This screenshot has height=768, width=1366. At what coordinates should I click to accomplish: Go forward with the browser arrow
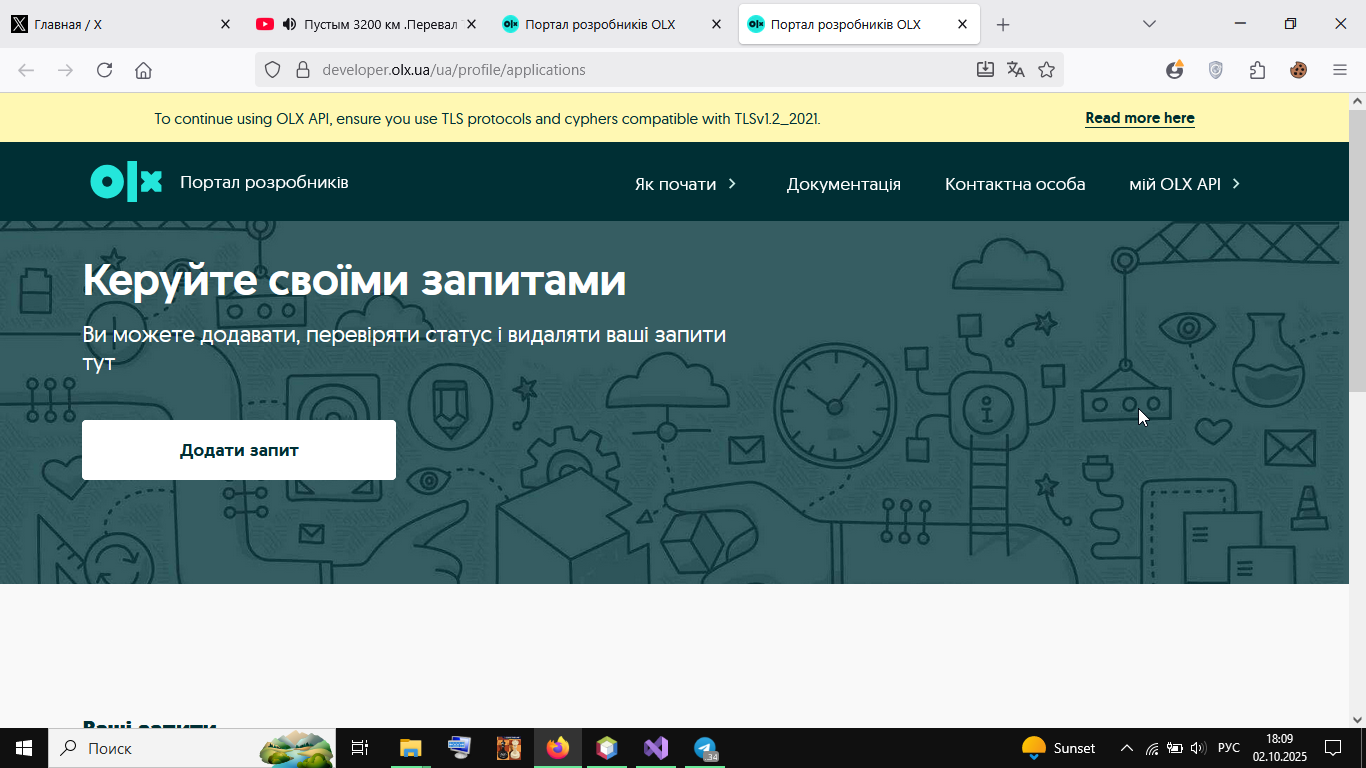point(65,70)
